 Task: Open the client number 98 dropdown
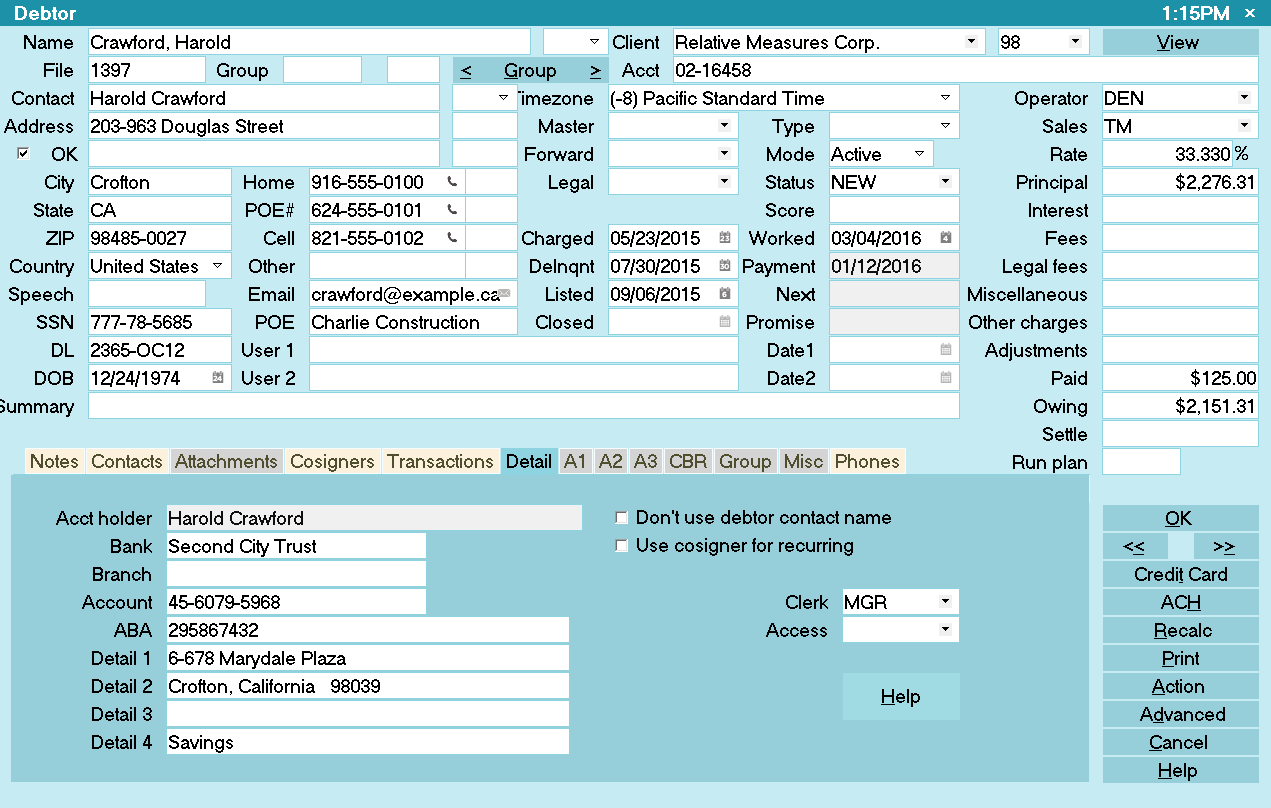(x=1074, y=42)
